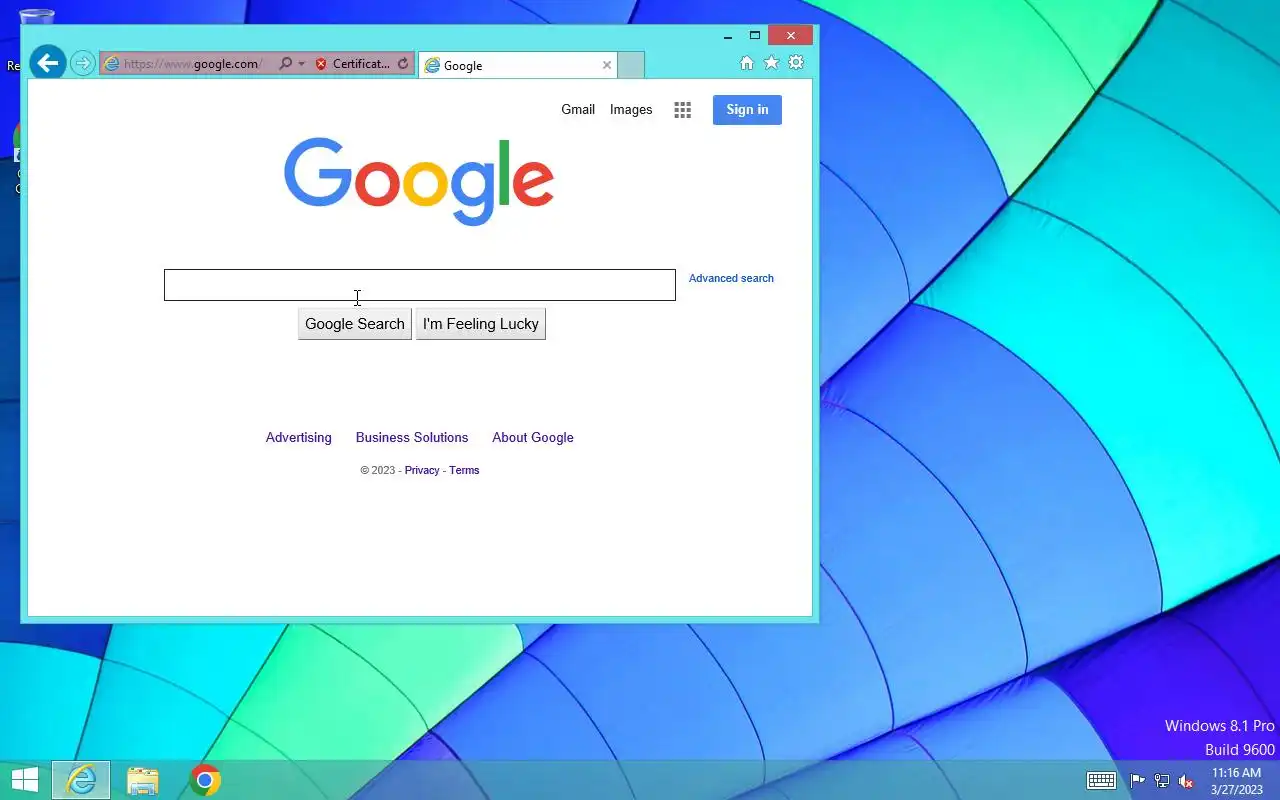Open File Explorer from the taskbar

pos(142,780)
